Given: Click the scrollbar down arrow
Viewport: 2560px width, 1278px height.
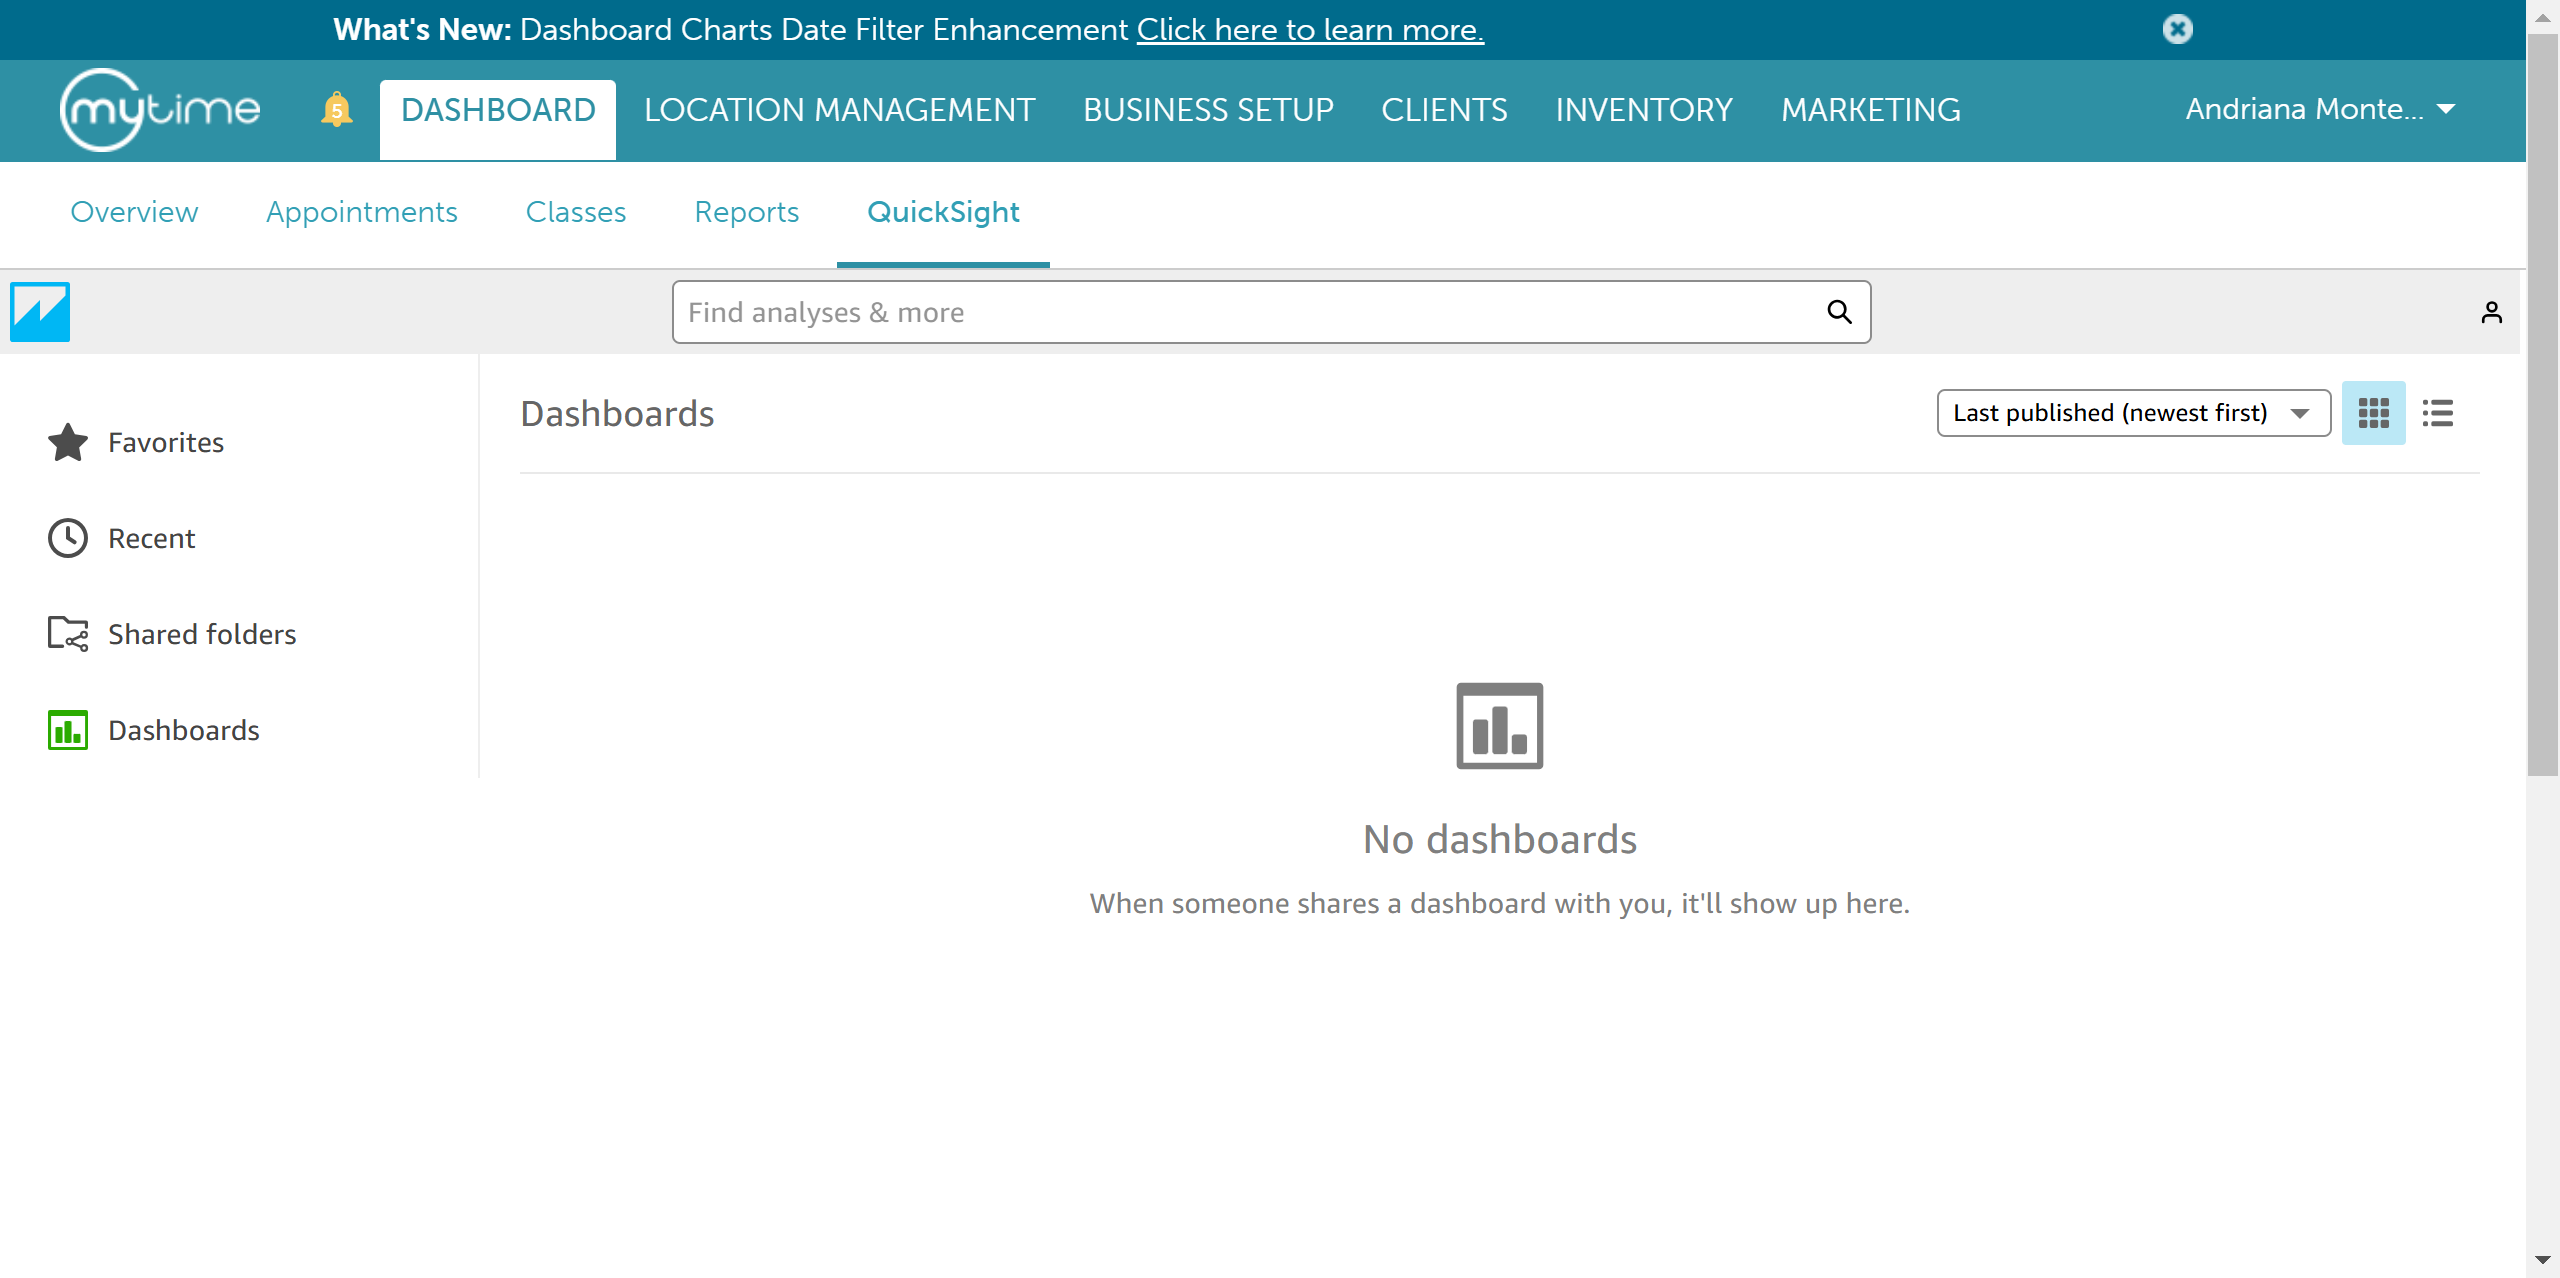Looking at the screenshot, I should (2542, 1260).
